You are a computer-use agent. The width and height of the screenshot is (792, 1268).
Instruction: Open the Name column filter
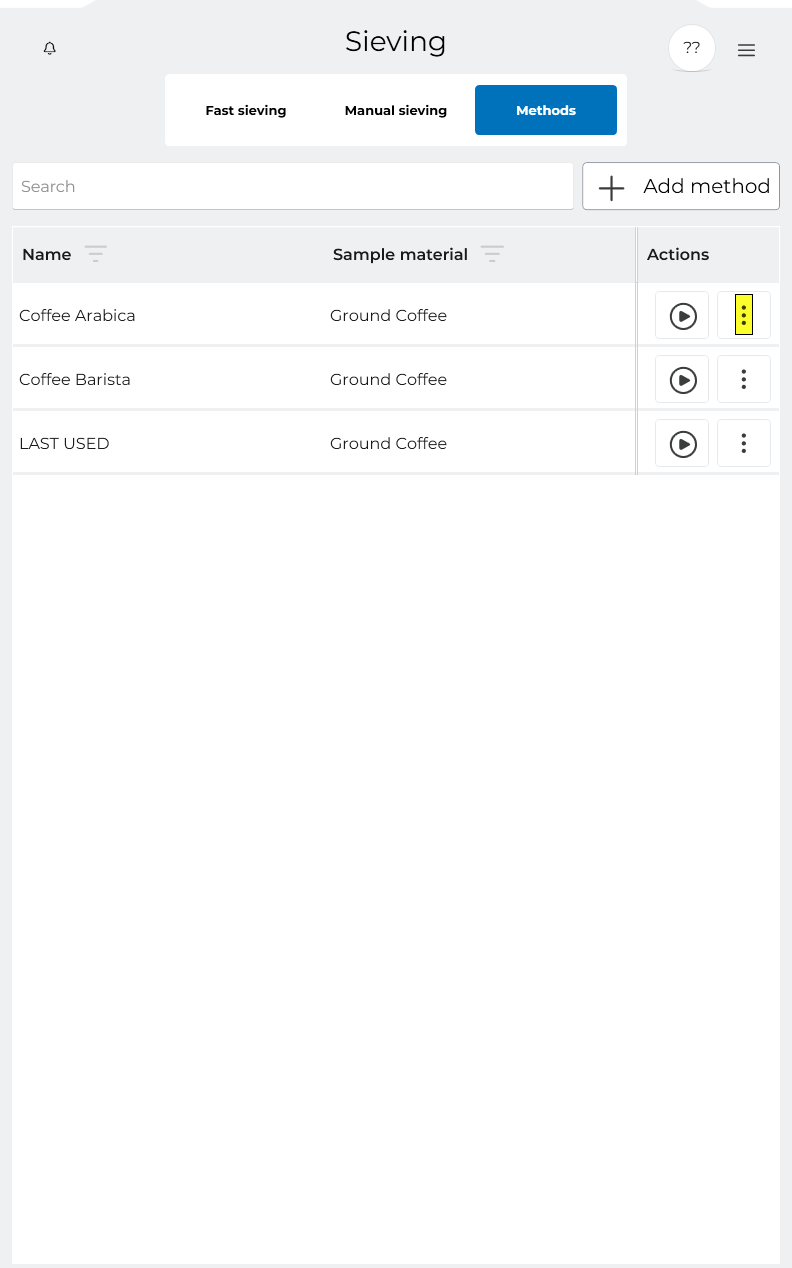[96, 254]
